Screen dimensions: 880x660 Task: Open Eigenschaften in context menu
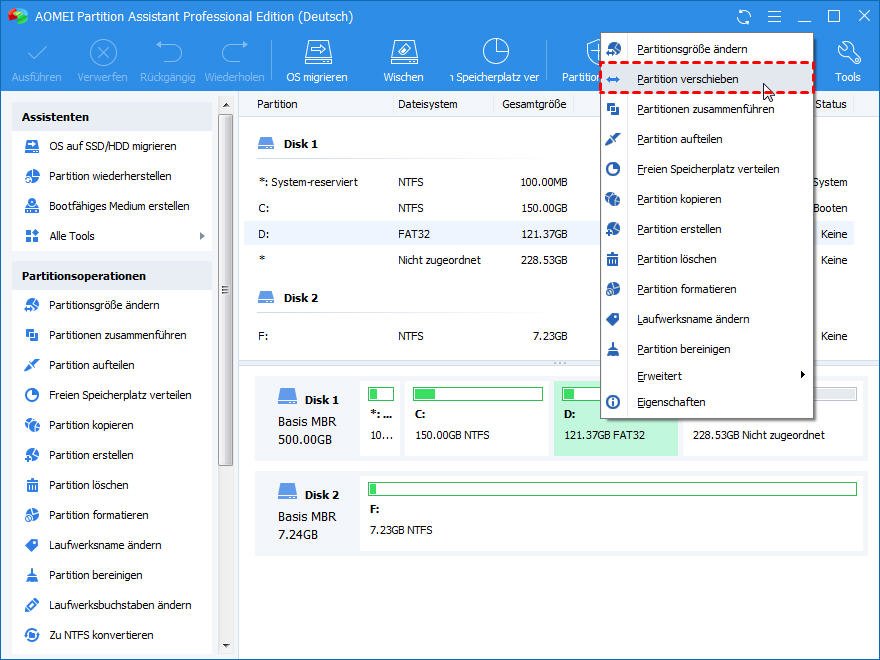pos(707,402)
